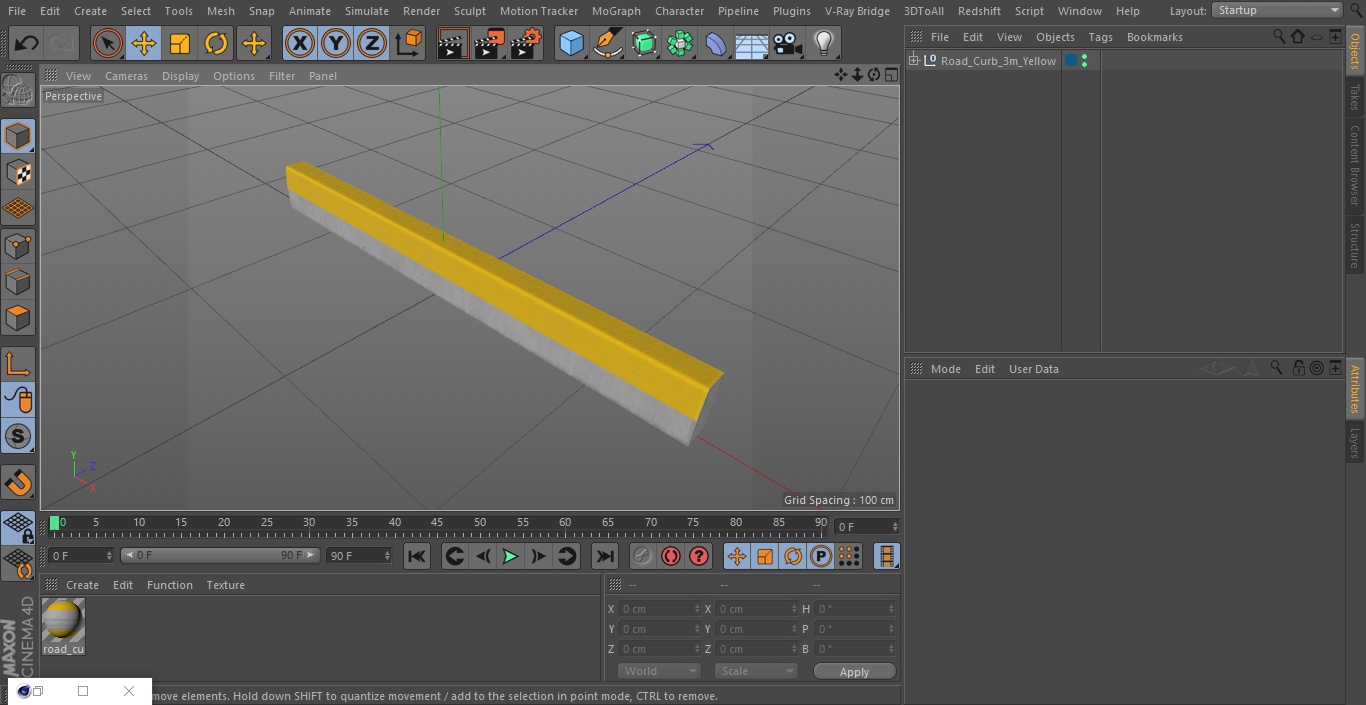Go to start of animation

pos(417,556)
